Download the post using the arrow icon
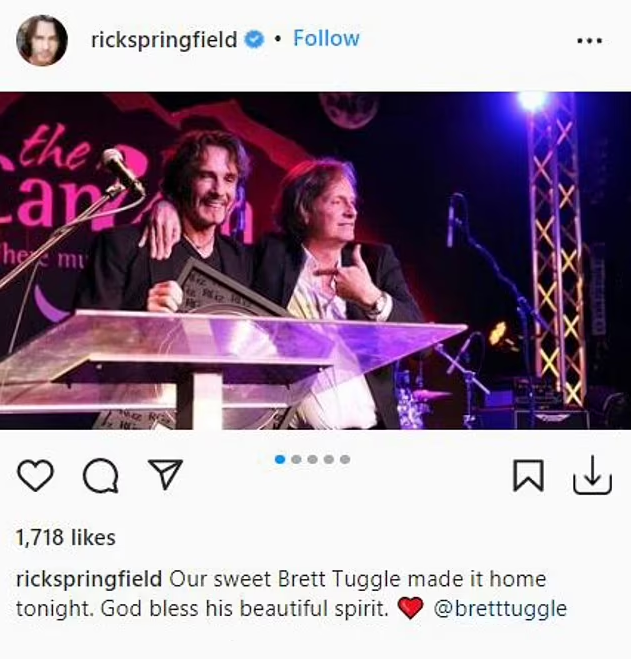 592,475
